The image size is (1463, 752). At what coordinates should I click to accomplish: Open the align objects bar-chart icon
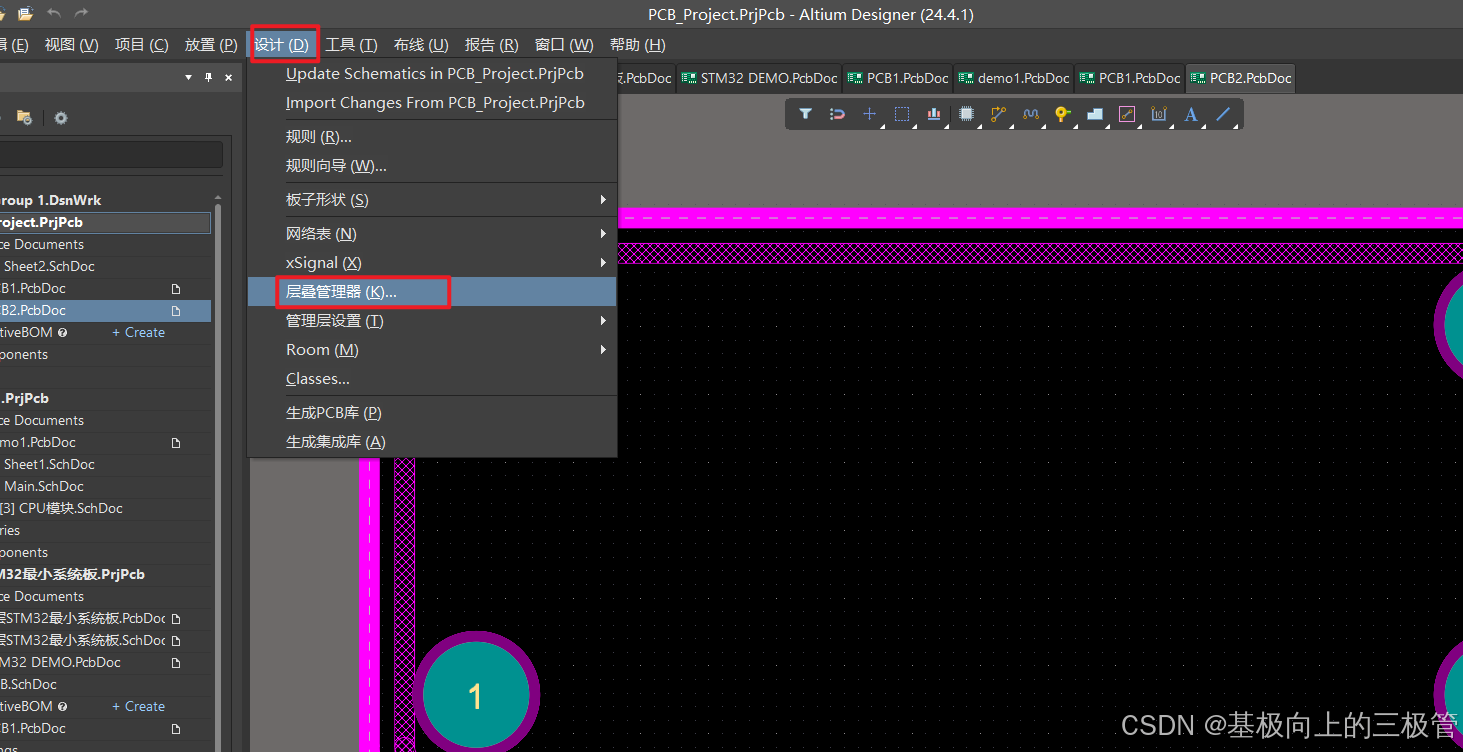point(934,114)
